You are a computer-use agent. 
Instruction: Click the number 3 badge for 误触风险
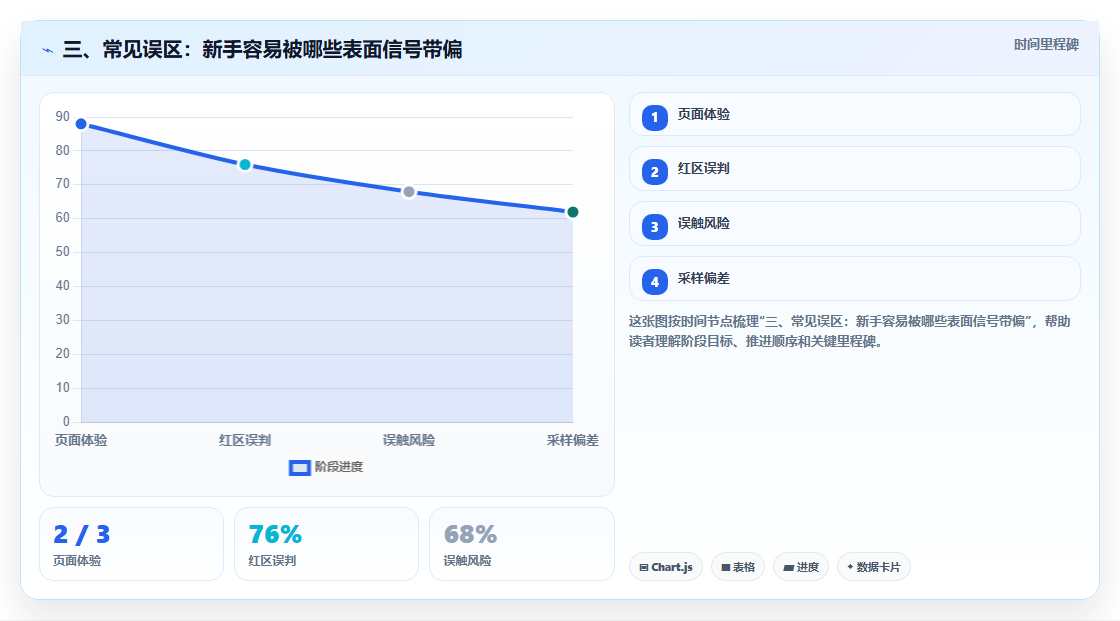(654, 227)
